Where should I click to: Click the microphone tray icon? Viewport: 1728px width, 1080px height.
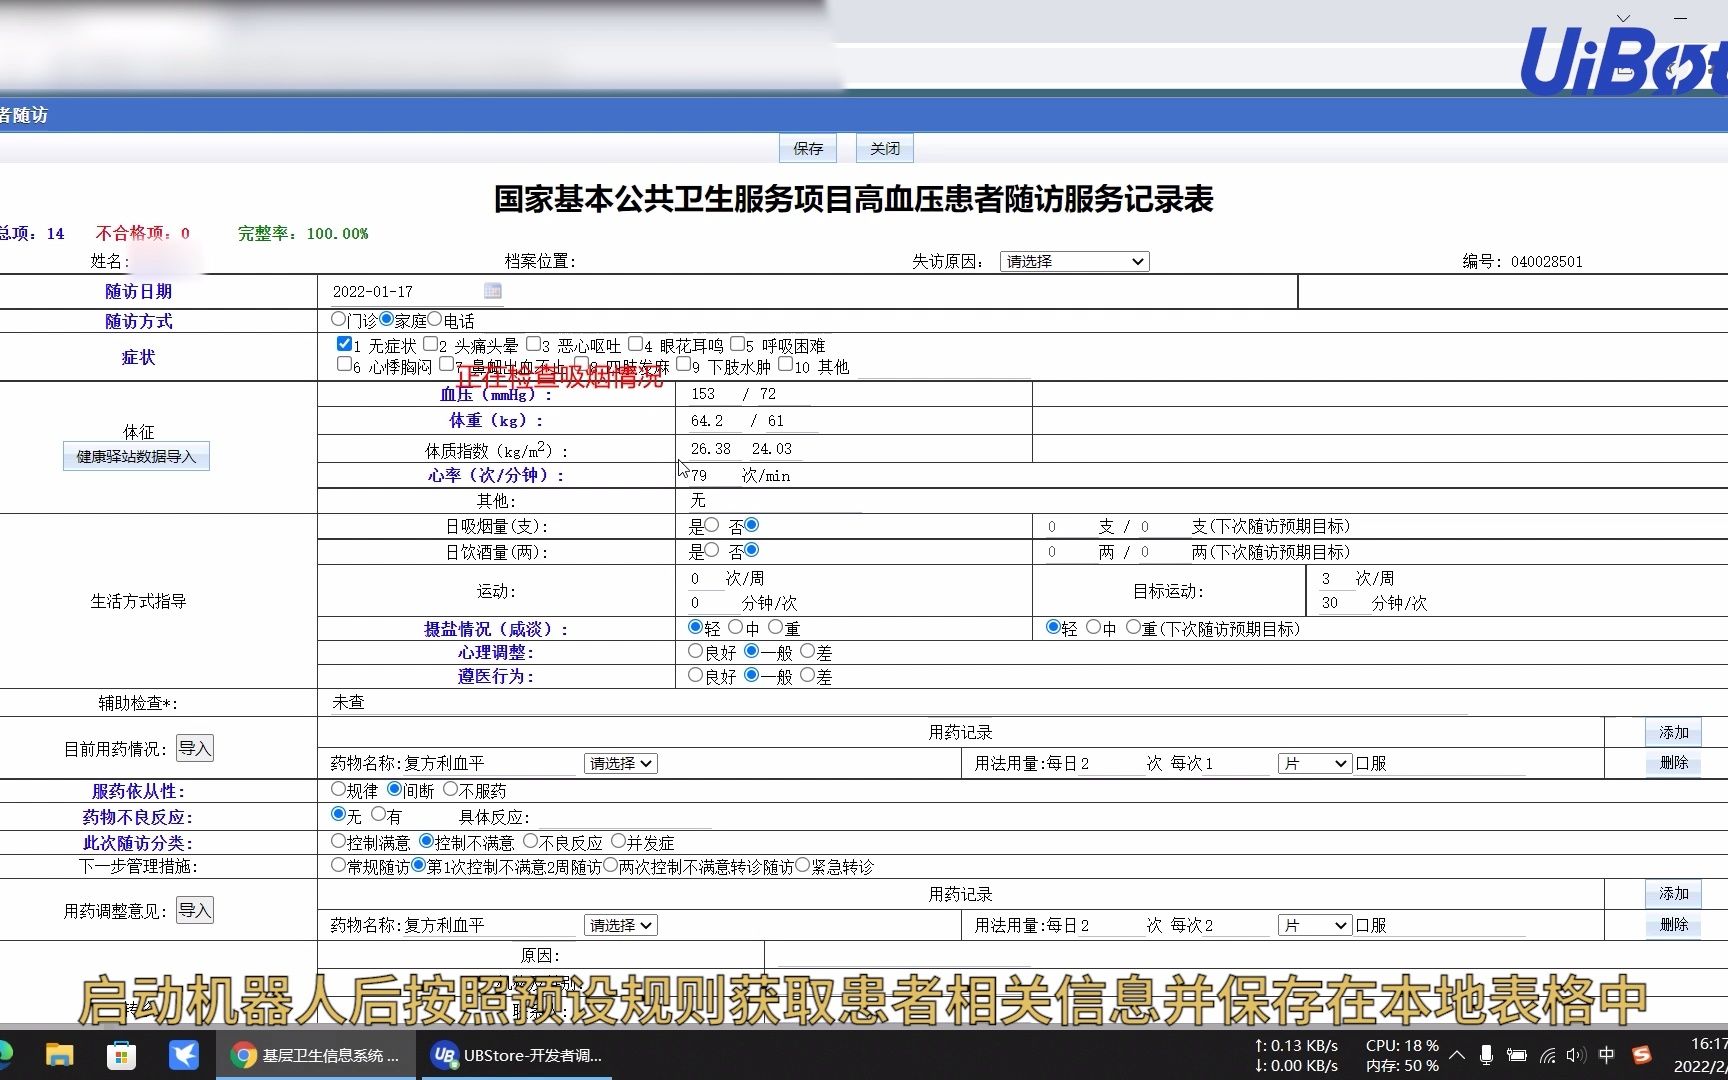pyautogui.click(x=1487, y=1055)
